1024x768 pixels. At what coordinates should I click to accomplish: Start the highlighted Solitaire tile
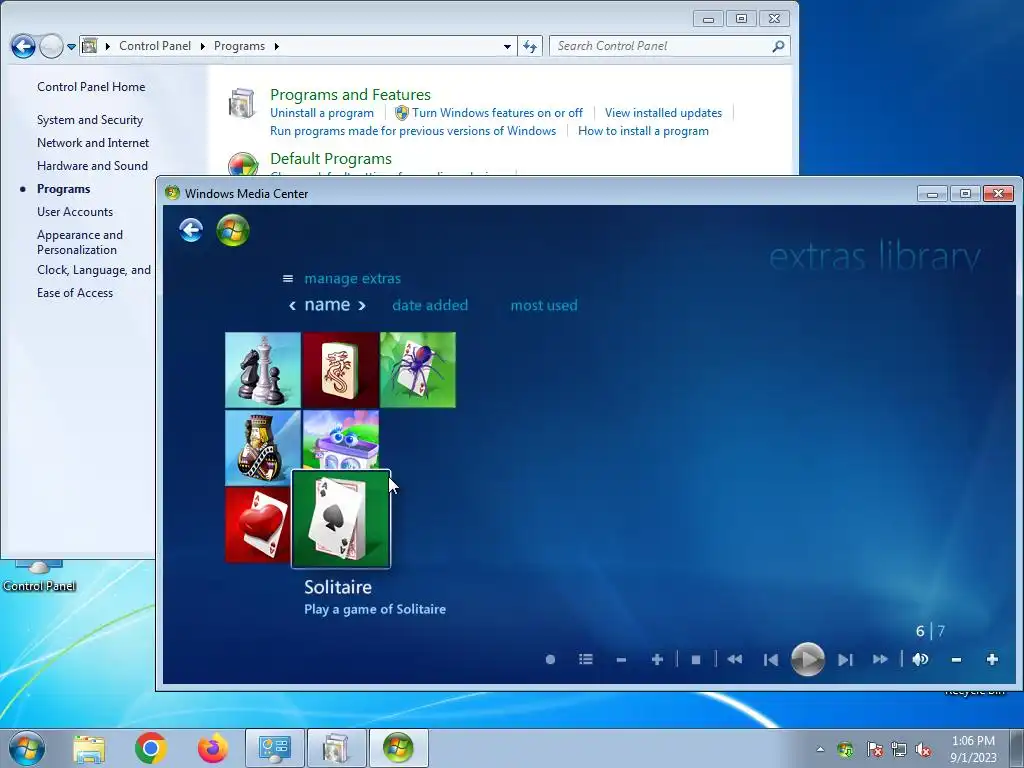341,519
